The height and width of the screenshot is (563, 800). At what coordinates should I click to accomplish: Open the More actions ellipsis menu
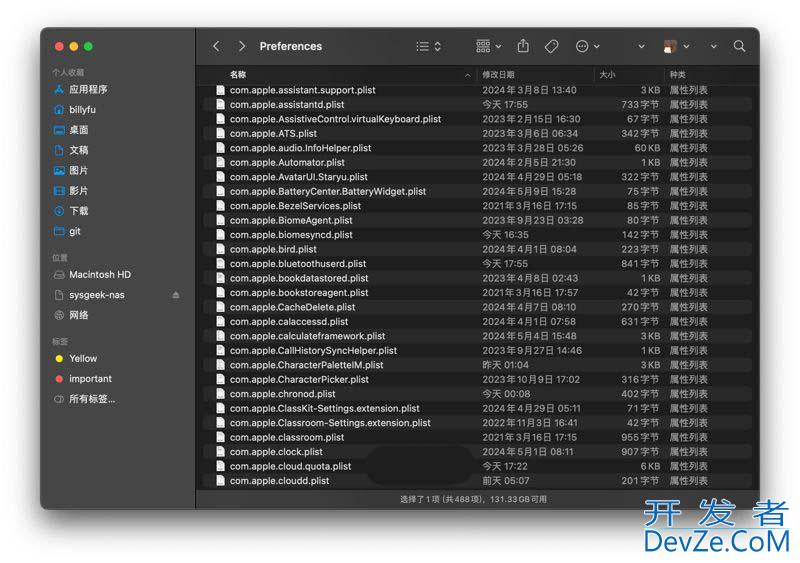[587, 46]
